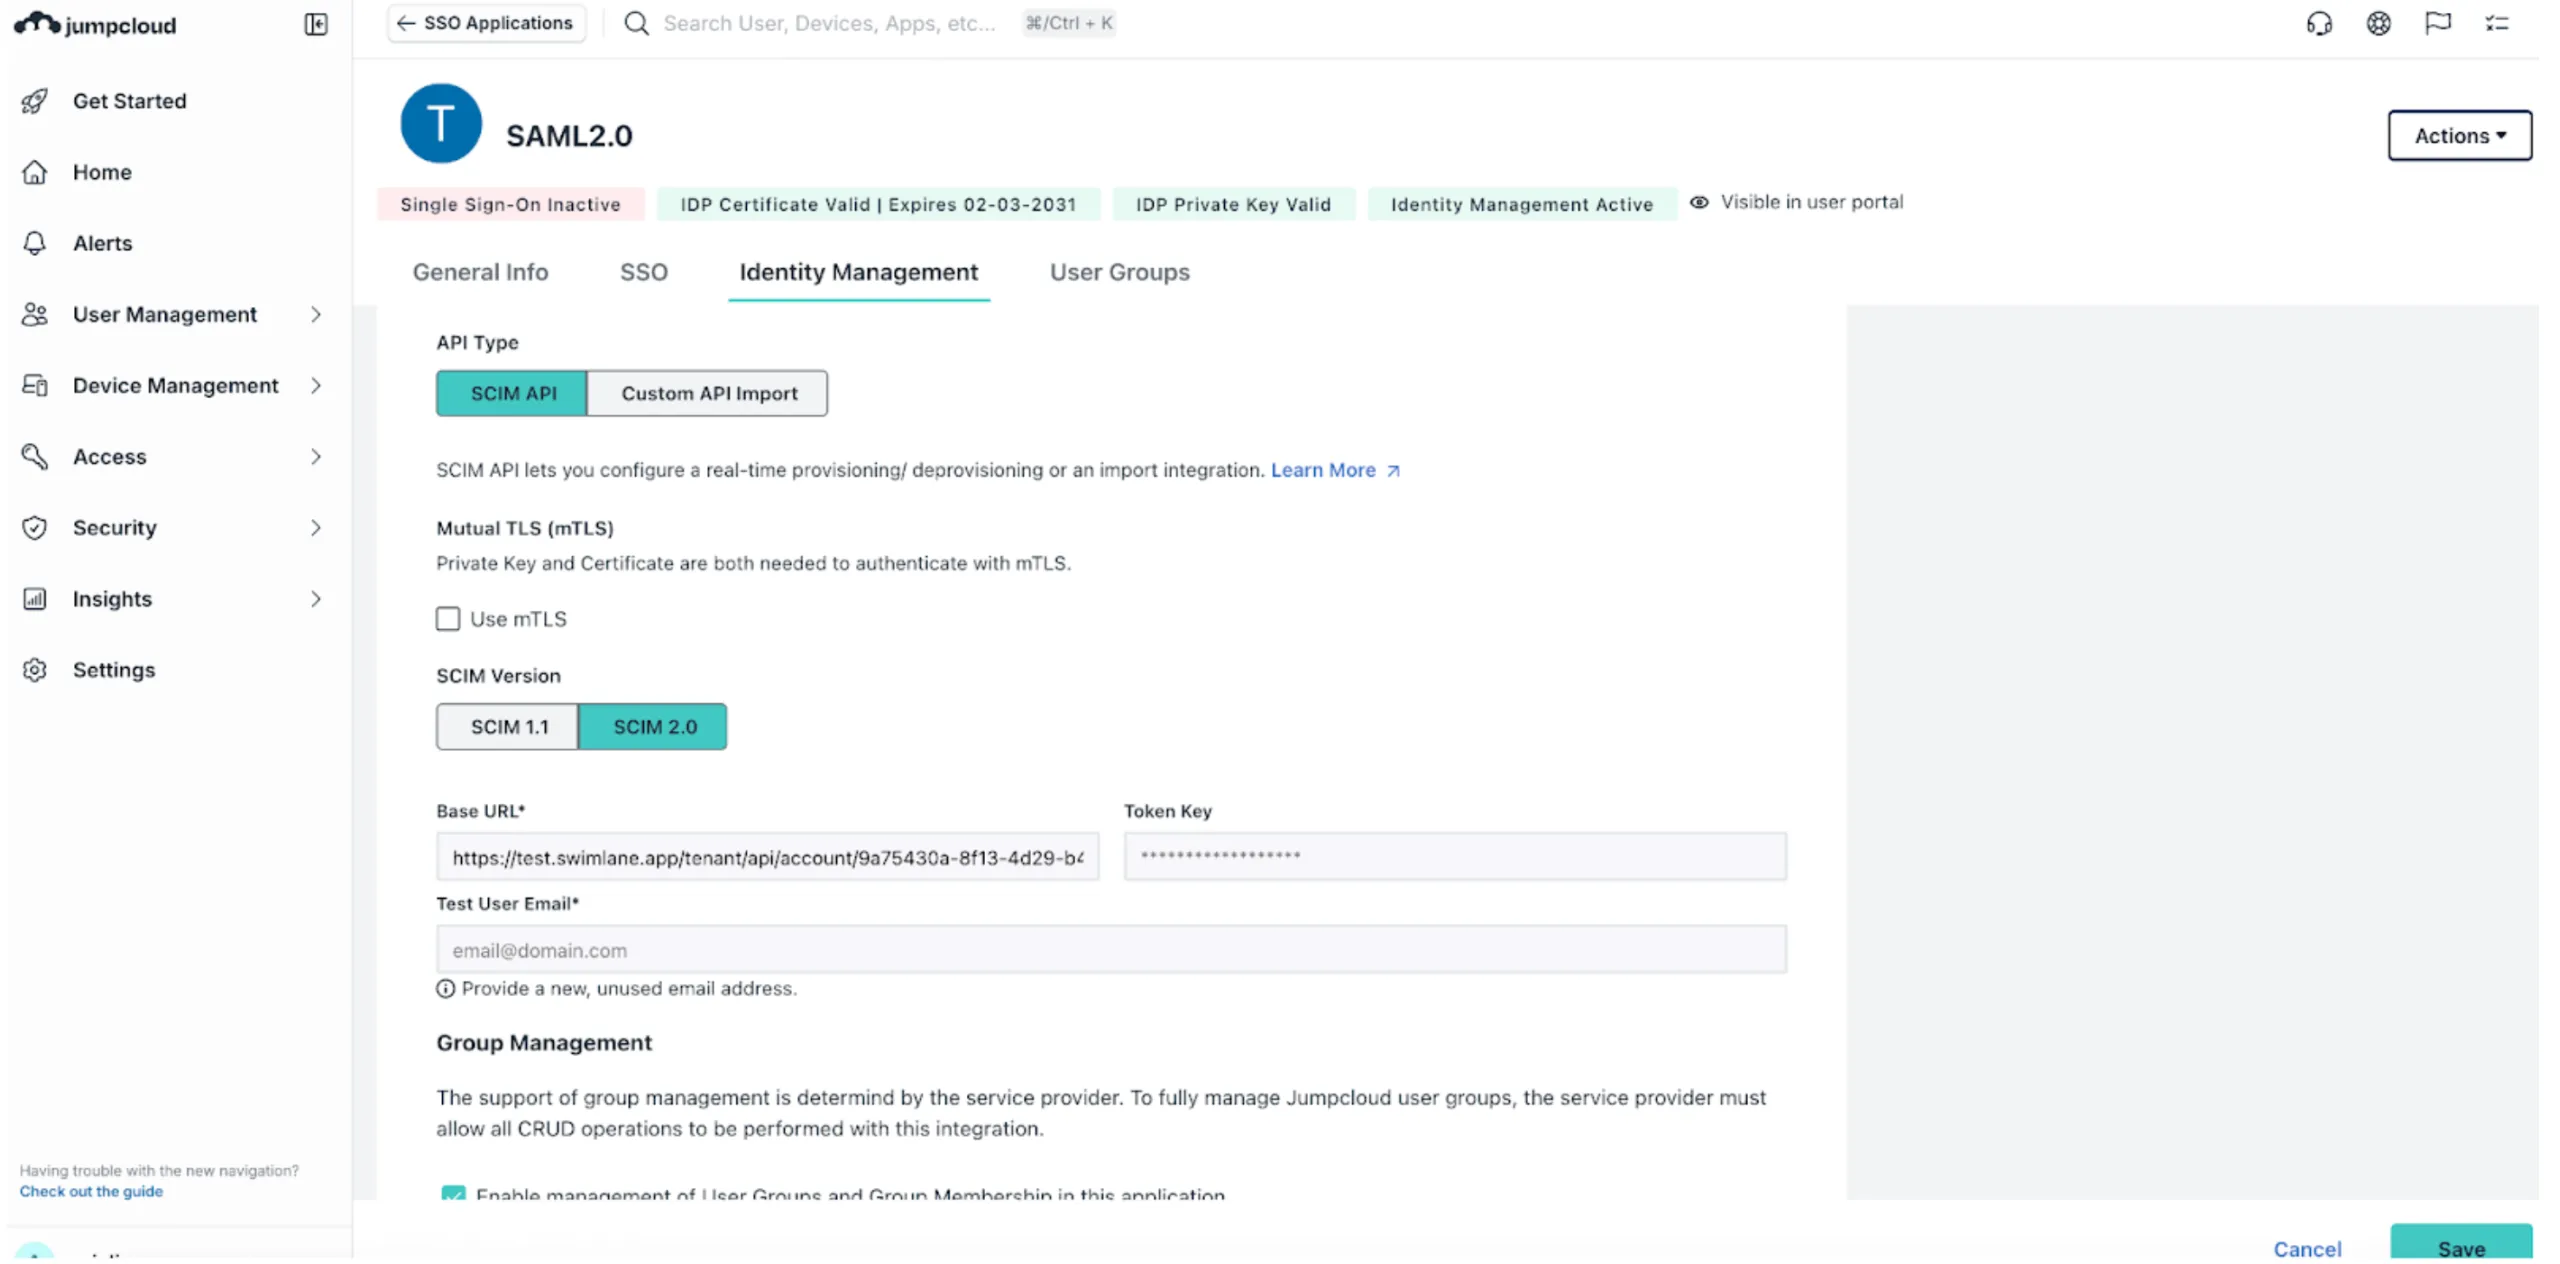Open the help lifebuoy icon
The width and height of the screenshot is (2560, 1264).
(2377, 23)
